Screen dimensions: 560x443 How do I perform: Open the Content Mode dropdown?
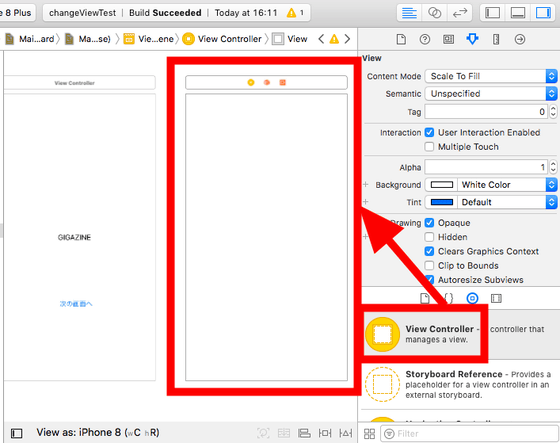click(491, 76)
